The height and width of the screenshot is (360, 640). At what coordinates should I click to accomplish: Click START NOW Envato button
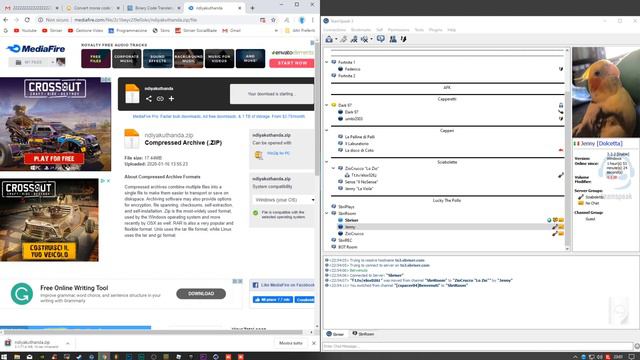[x=292, y=63]
